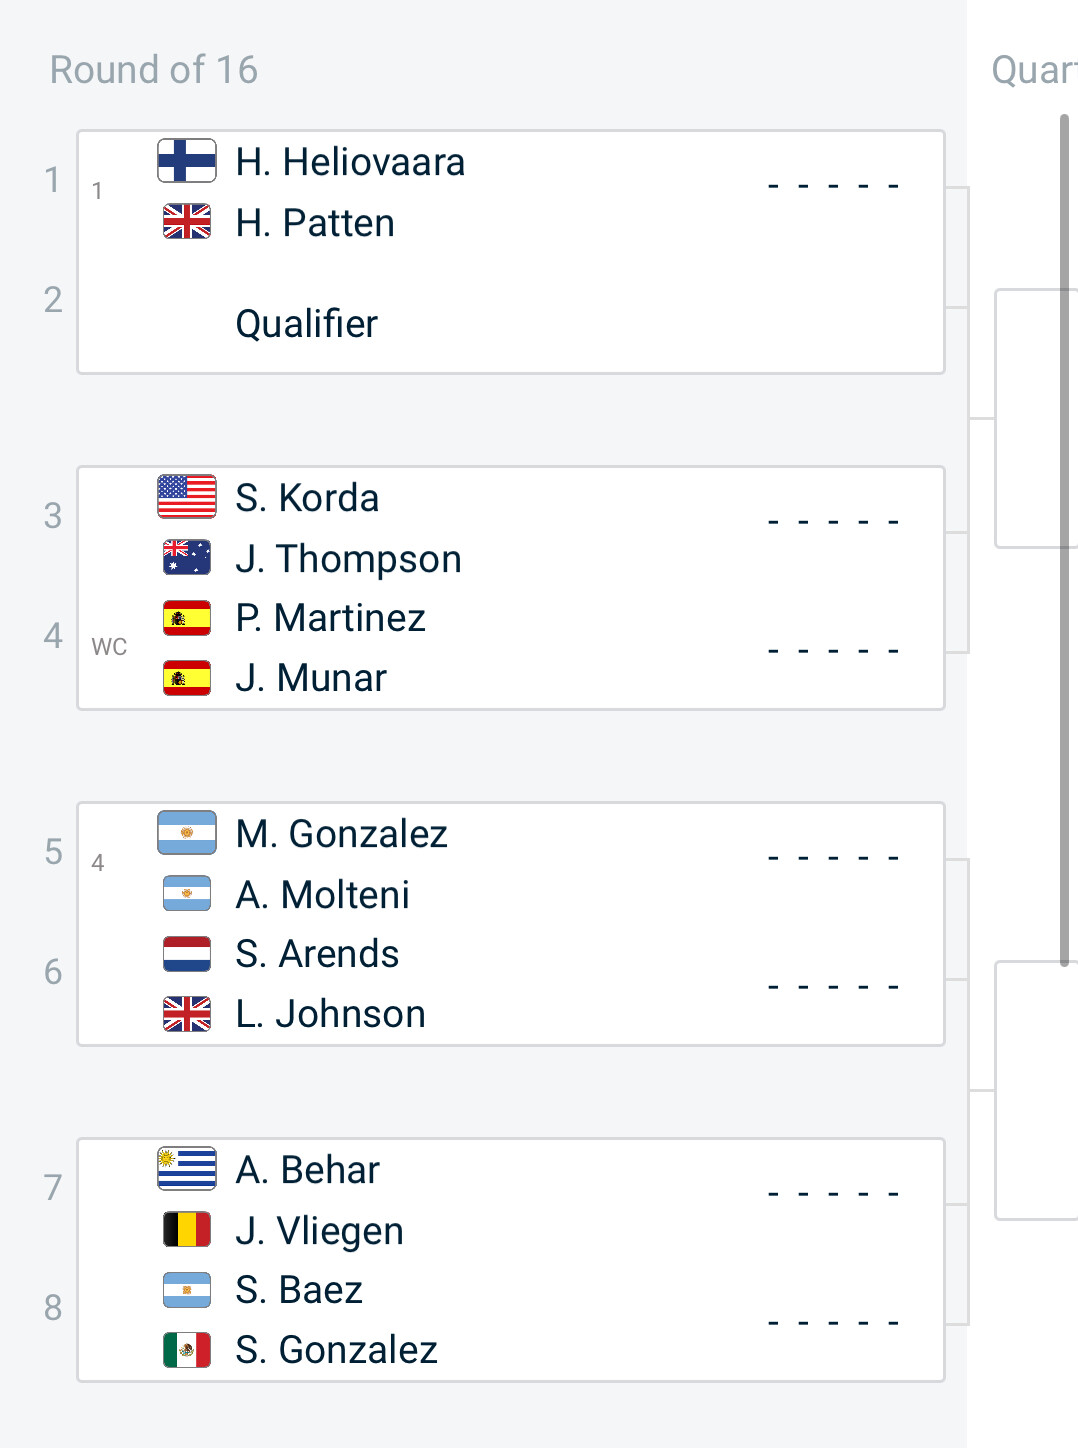Click the Netherlands flag beside S. Arends
1078x1448 pixels.
tap(187, 954)
